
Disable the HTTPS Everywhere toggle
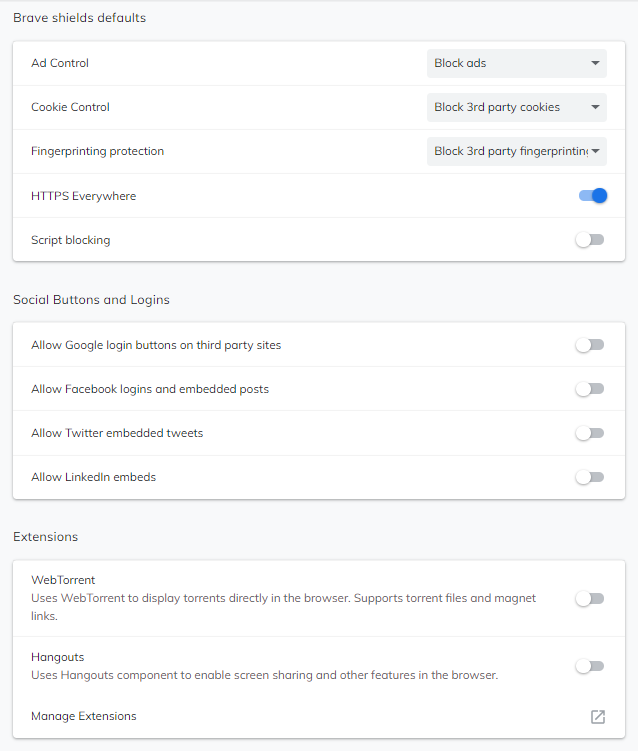[592, 196]
